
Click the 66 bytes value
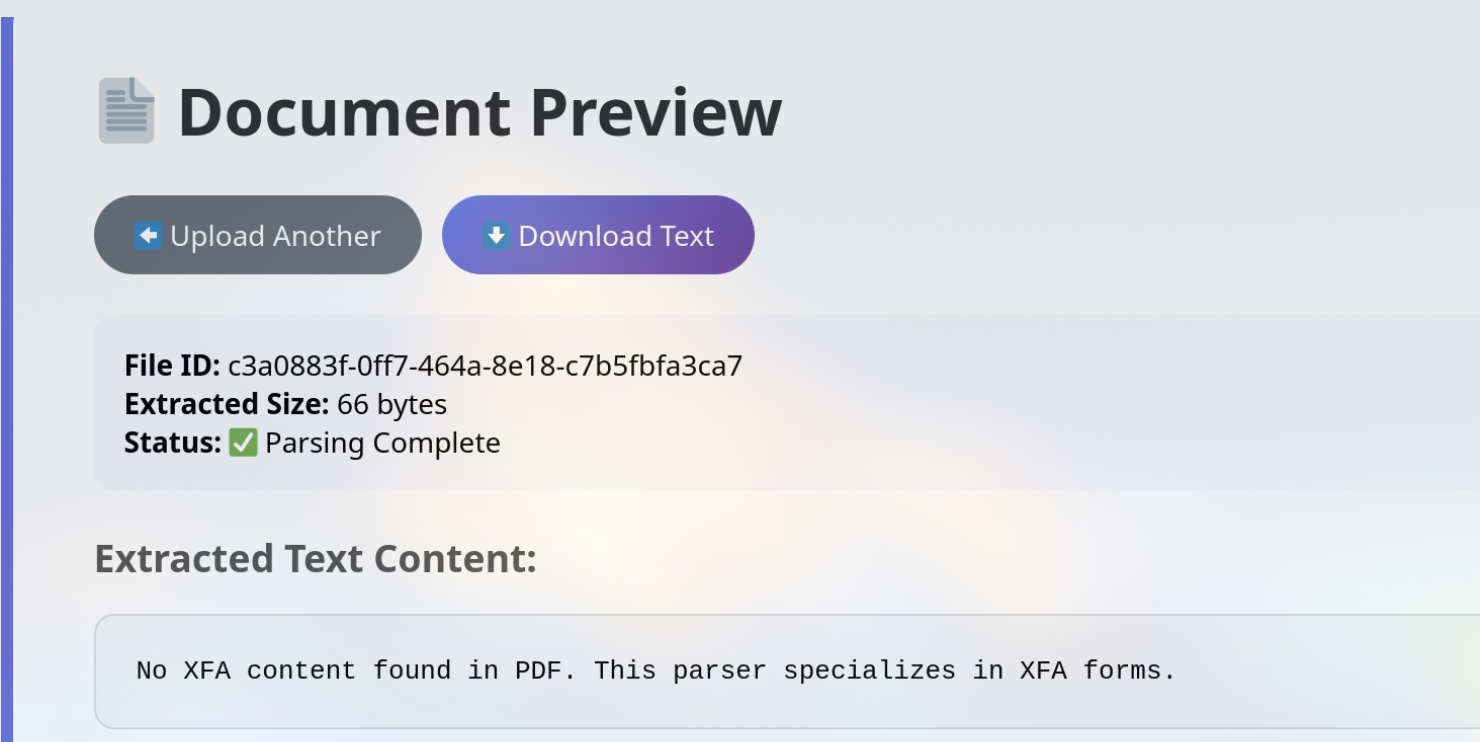[x=392, y=404]
